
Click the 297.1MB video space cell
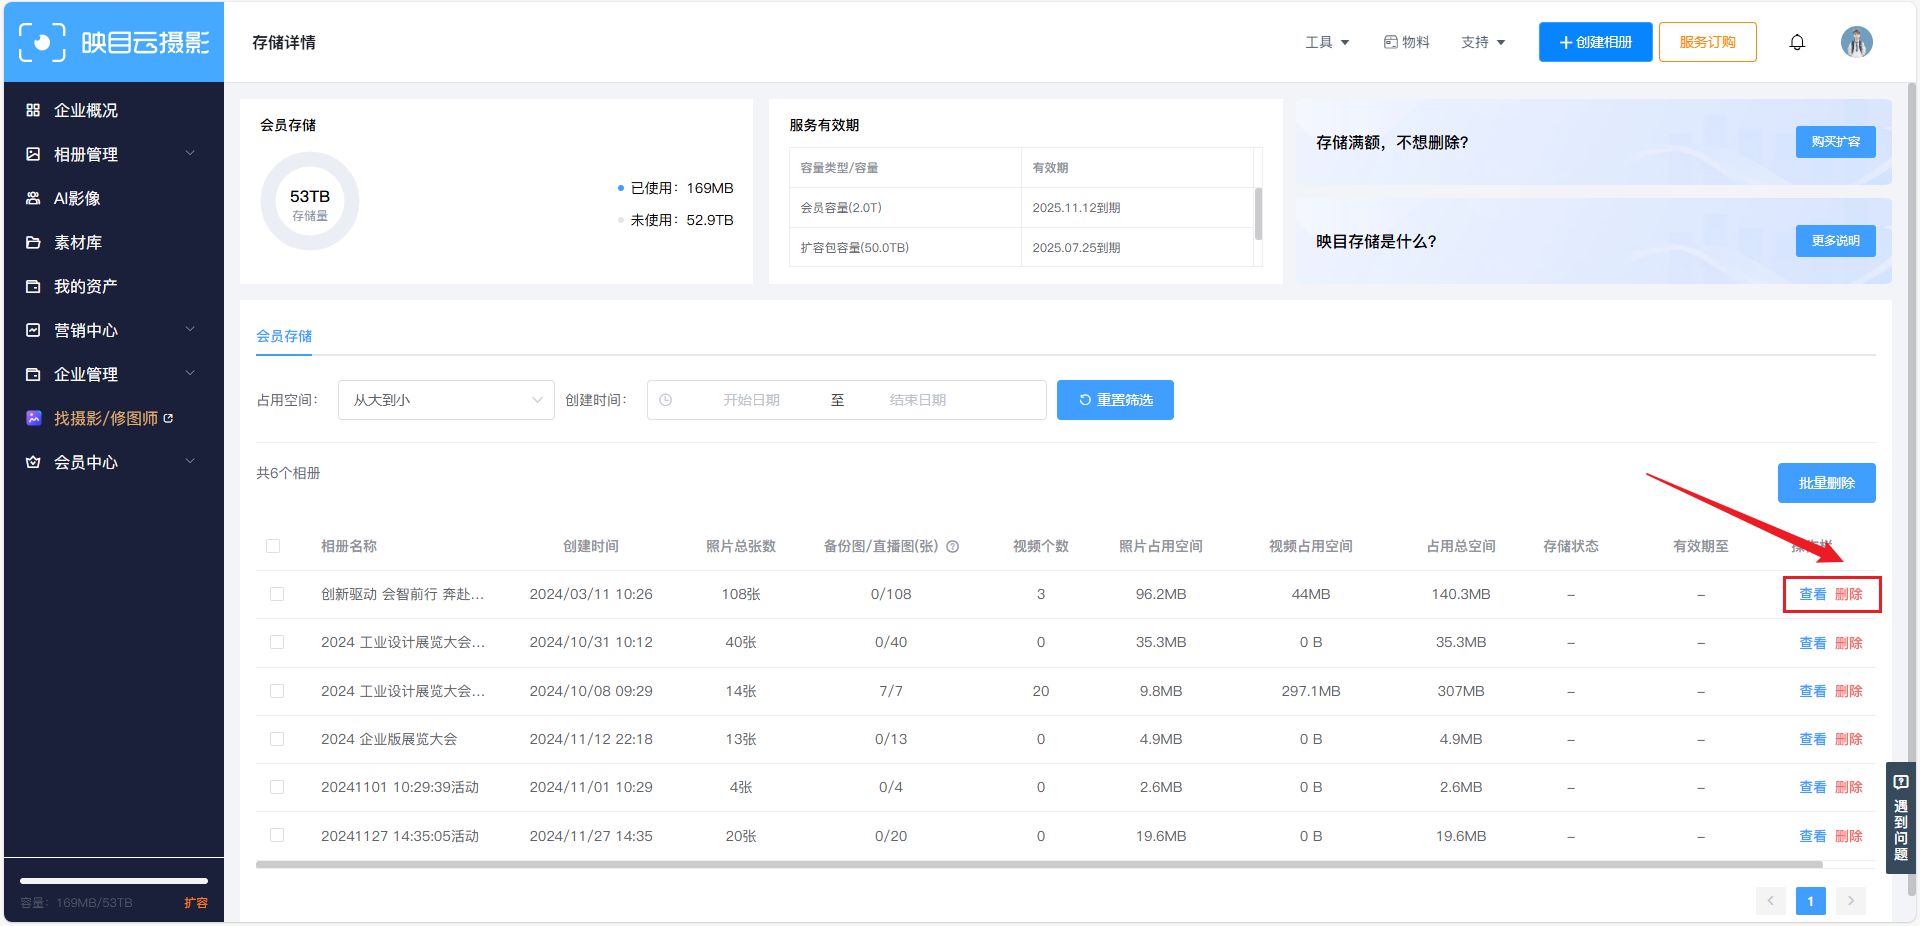(x=1310, y=691)
